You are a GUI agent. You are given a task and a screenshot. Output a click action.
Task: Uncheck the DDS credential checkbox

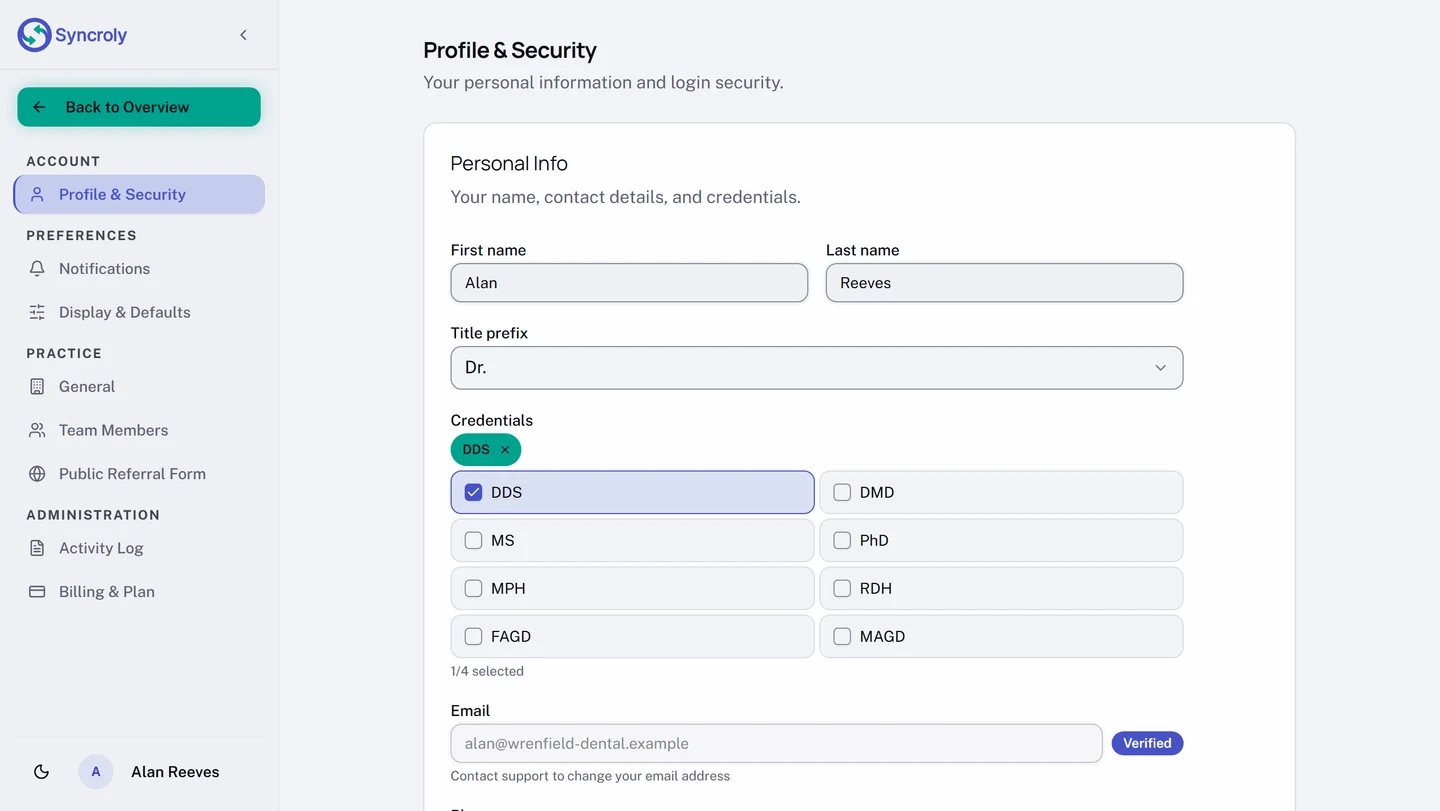pos(474,492)
